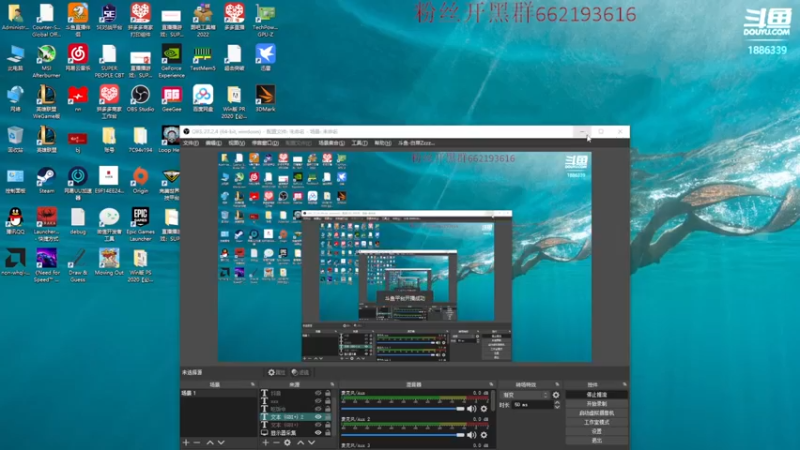Open the GeeGee desktop shortcut

[171, 98]
